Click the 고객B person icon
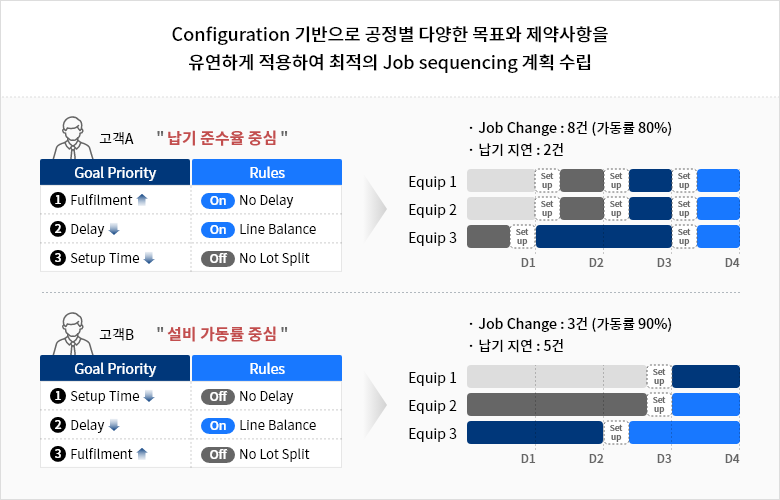Viewport: 780px width, 500px height. pos(73,334)
